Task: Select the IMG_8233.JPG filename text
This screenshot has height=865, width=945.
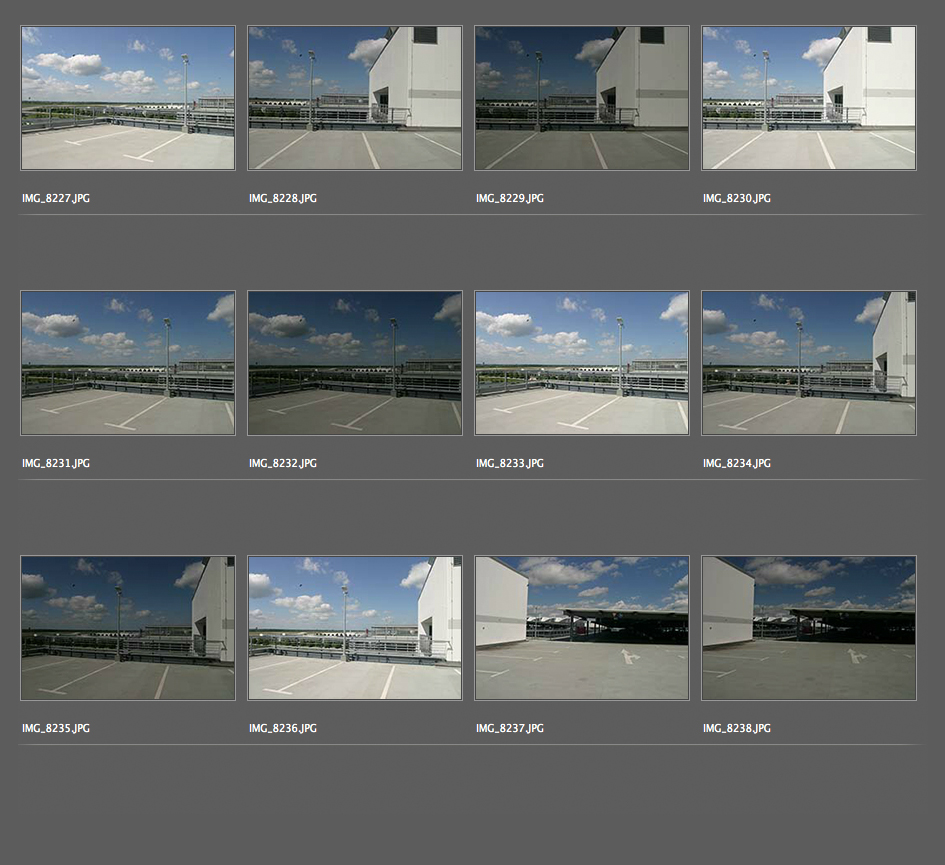Action: [510, 464]
